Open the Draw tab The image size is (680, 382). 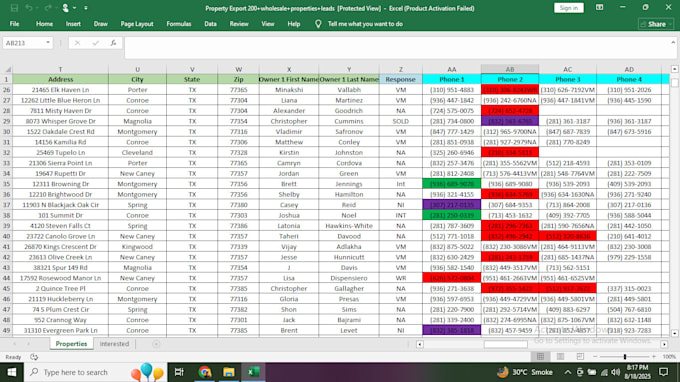click(101, 24)
